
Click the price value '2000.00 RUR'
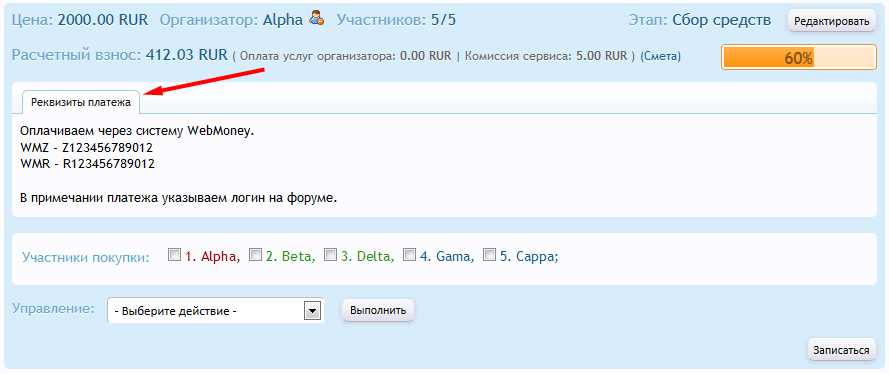coord(103,20)
